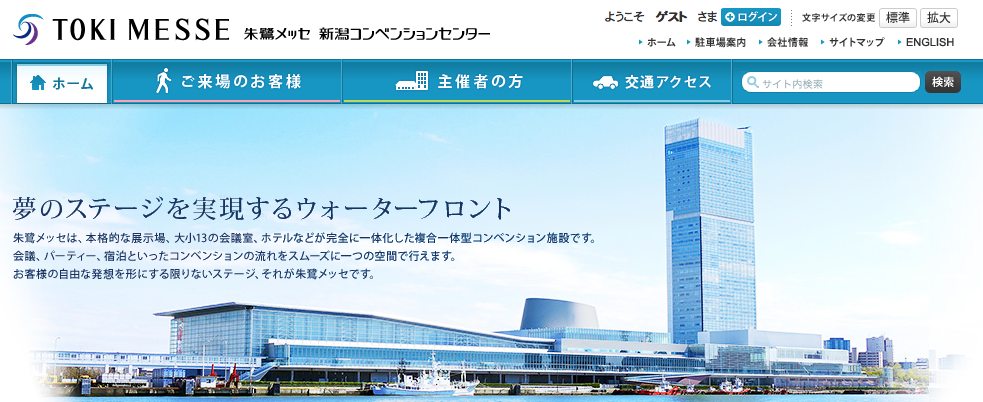This screenshot has height=402, width=983.
Task: Click the magnifying glass in the search box
Action: (x=752, y=83)
